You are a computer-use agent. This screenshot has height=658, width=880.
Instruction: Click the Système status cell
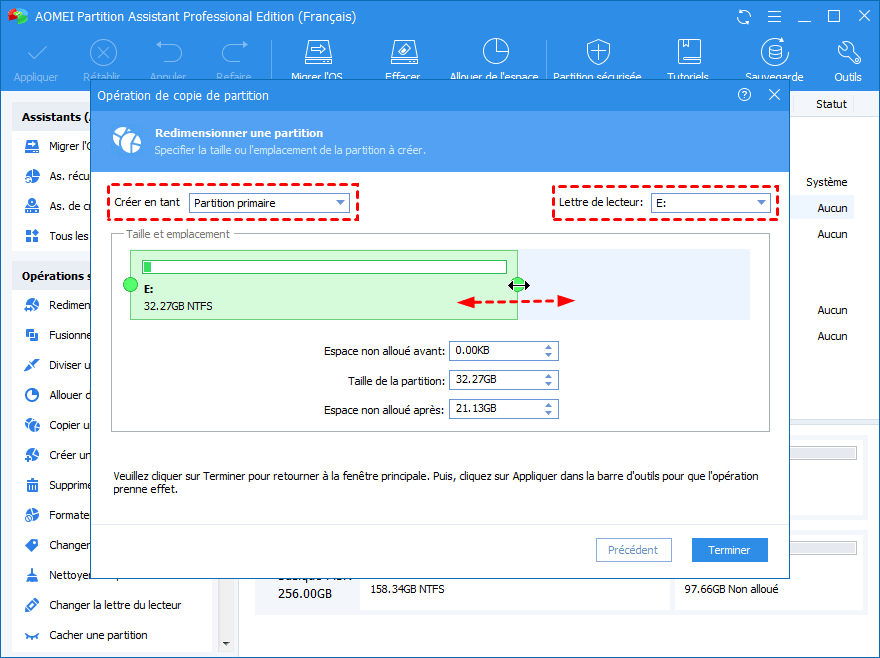click(x=827, y=182)
